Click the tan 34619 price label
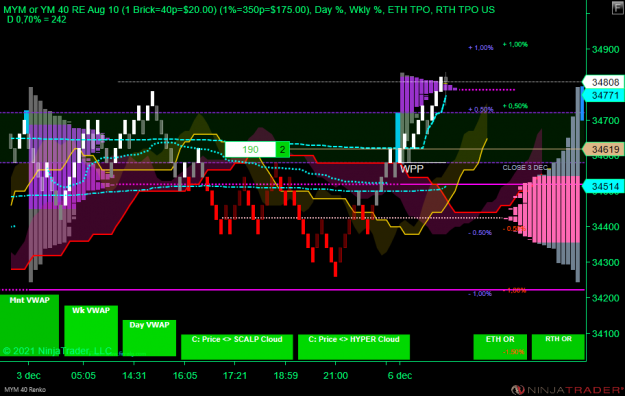The width and height of the screenshot is (625, 396). [604, 150]
